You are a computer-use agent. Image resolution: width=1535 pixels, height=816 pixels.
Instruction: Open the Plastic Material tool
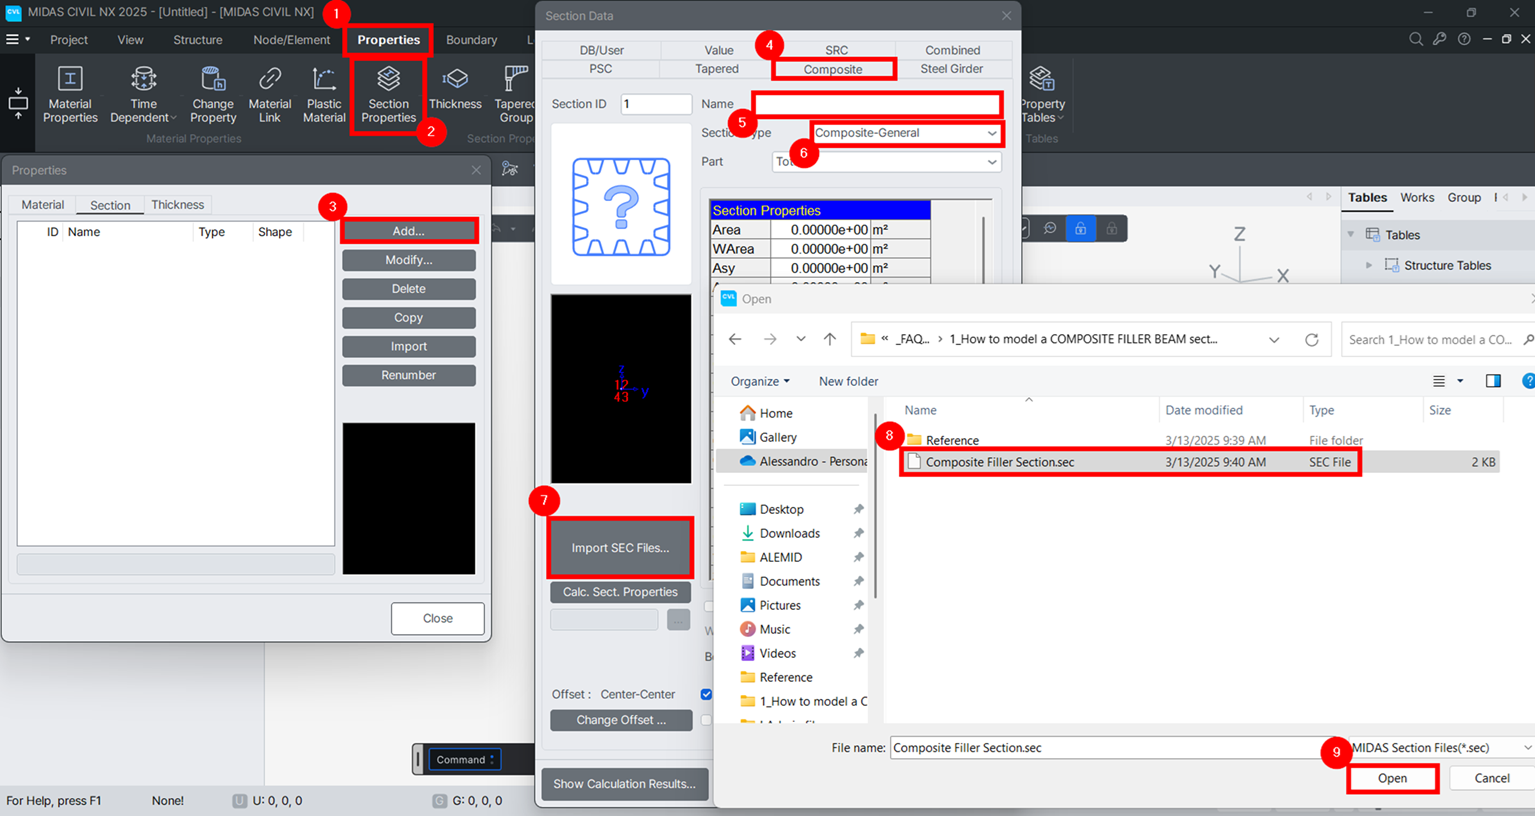point(324,94)
